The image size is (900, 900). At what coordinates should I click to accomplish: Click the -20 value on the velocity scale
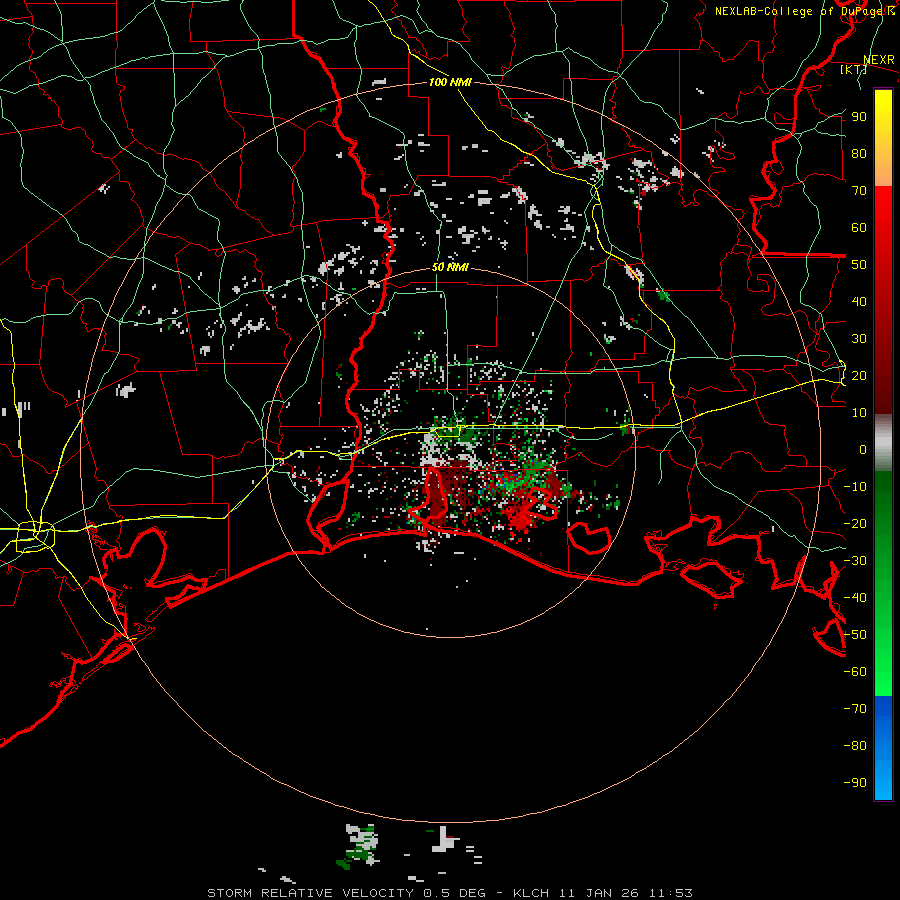(855, 524)
